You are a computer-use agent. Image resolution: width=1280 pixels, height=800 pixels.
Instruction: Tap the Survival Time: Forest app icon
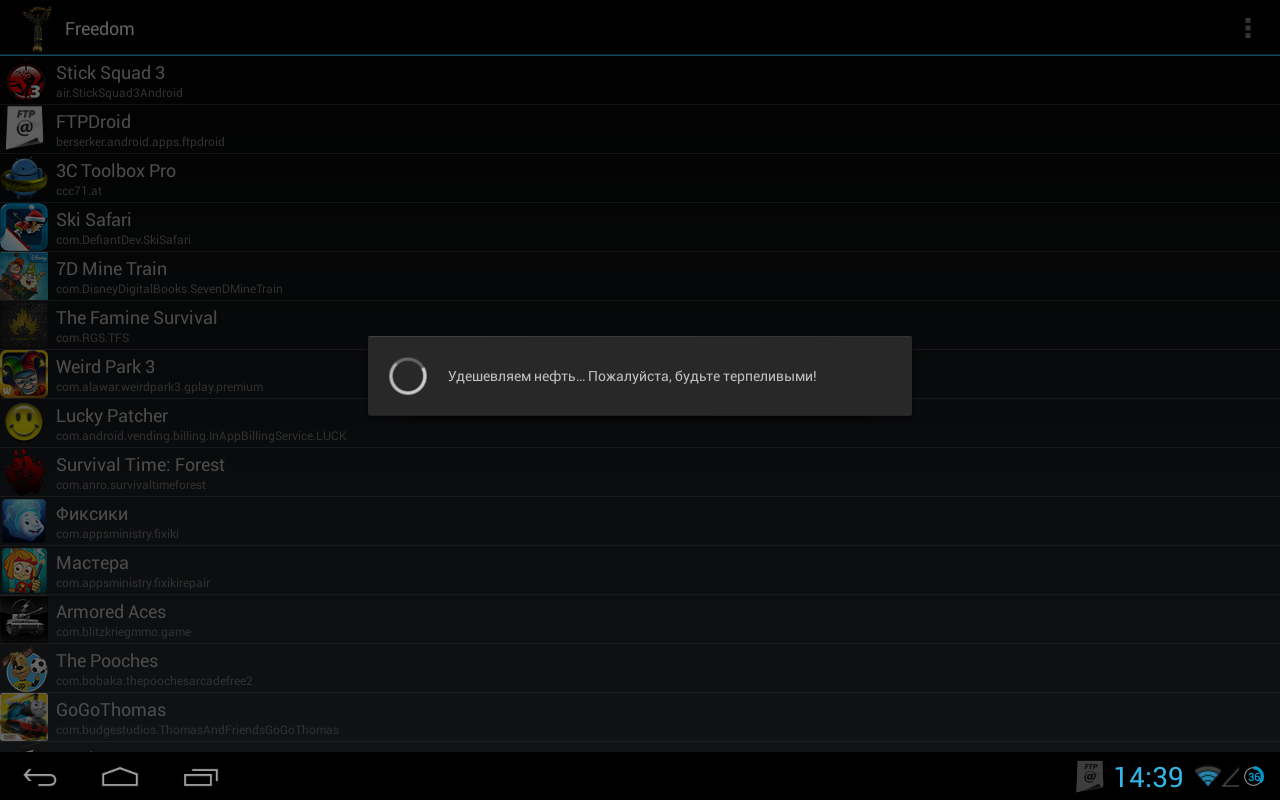24,473
